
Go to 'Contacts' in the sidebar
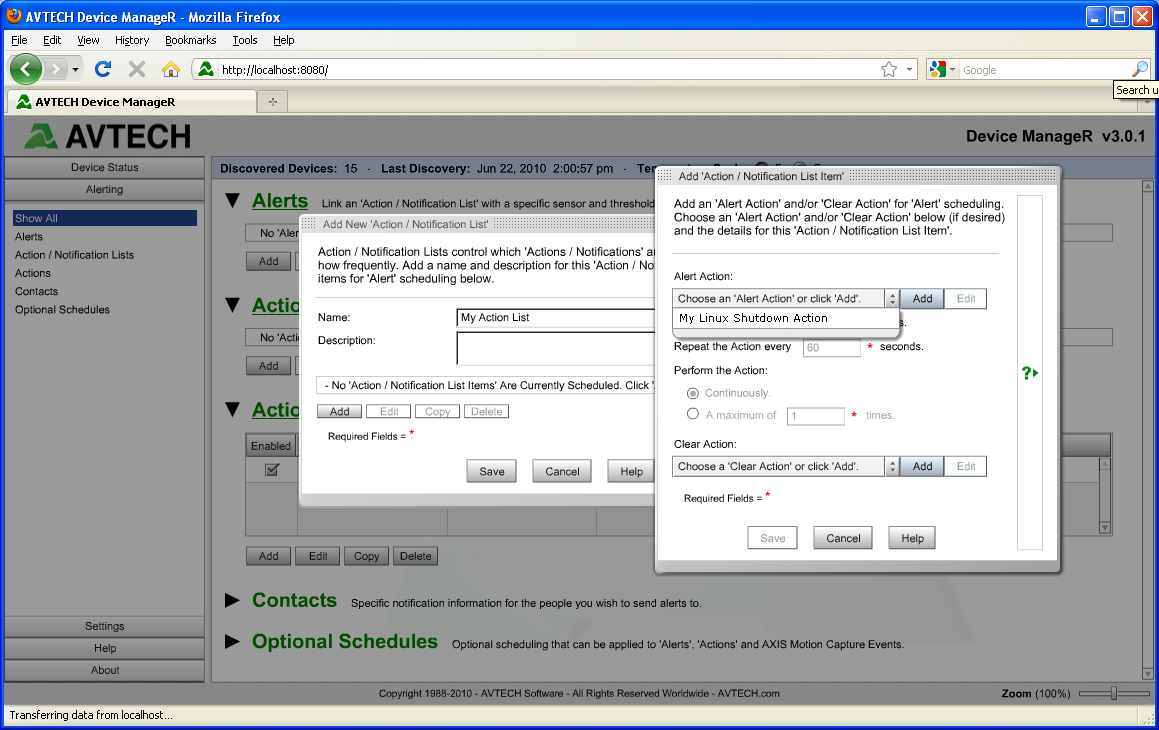pos(36,291)
